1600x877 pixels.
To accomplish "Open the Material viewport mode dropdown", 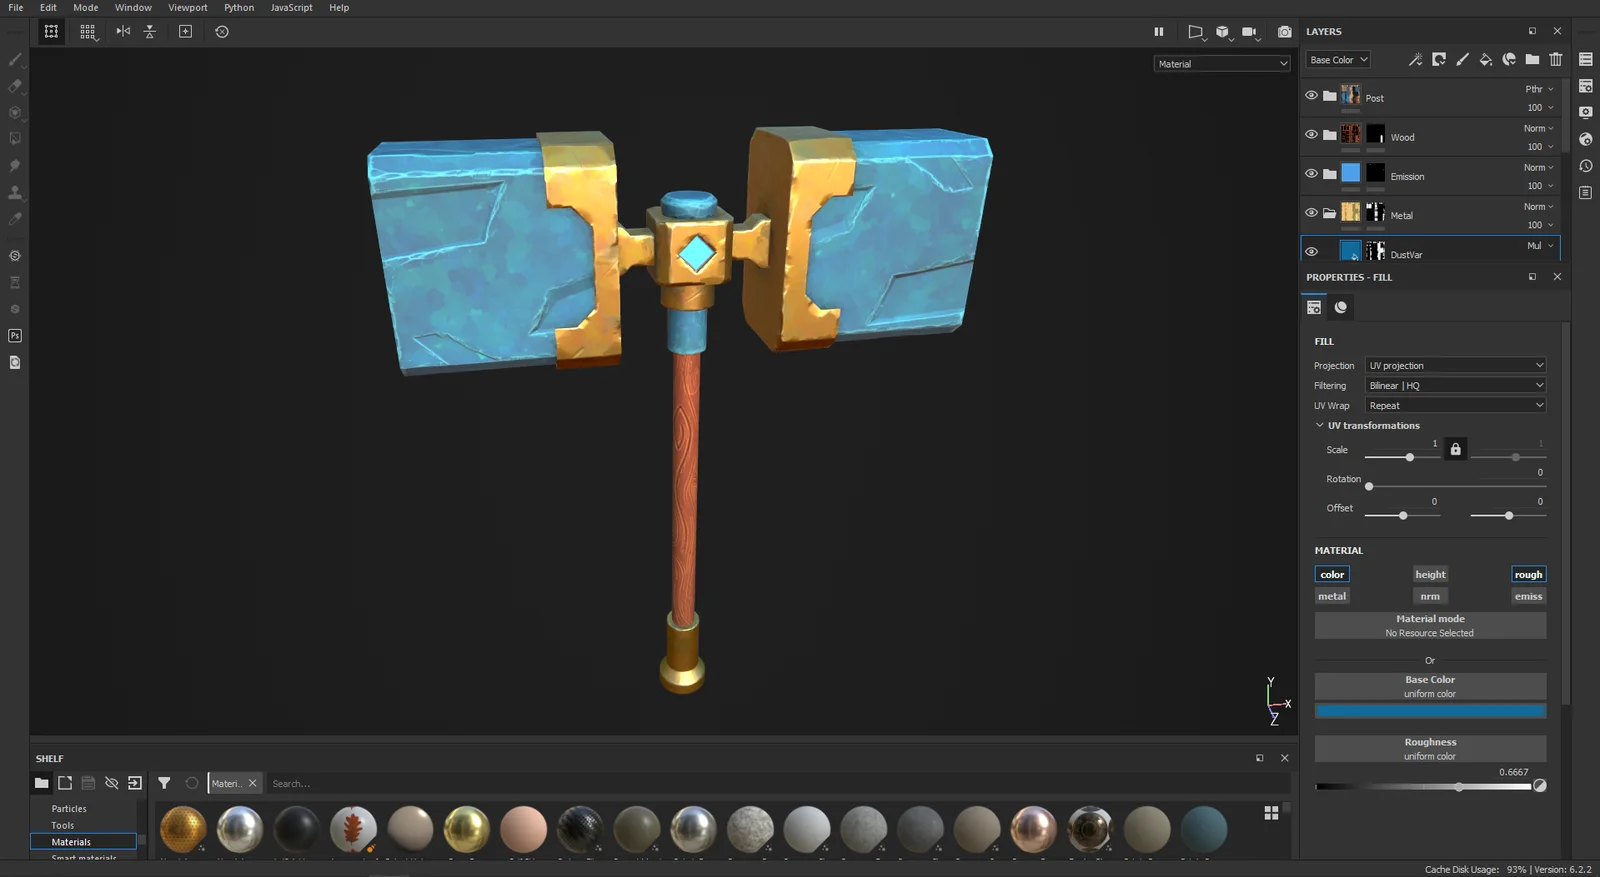I will pos(1222,64).
